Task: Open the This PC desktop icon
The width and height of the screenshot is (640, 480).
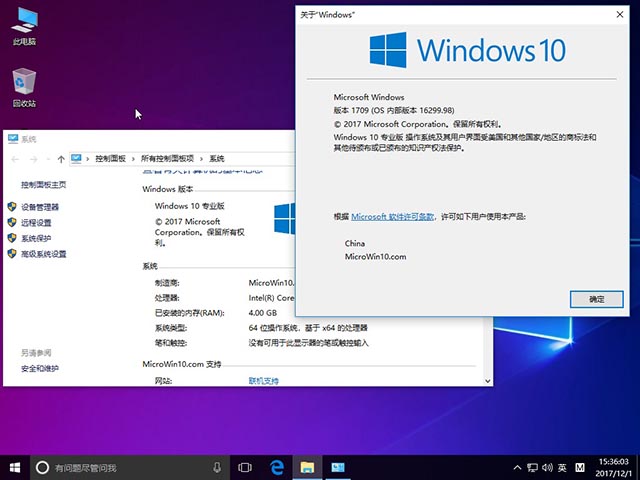Action: (x=24, y=26)
